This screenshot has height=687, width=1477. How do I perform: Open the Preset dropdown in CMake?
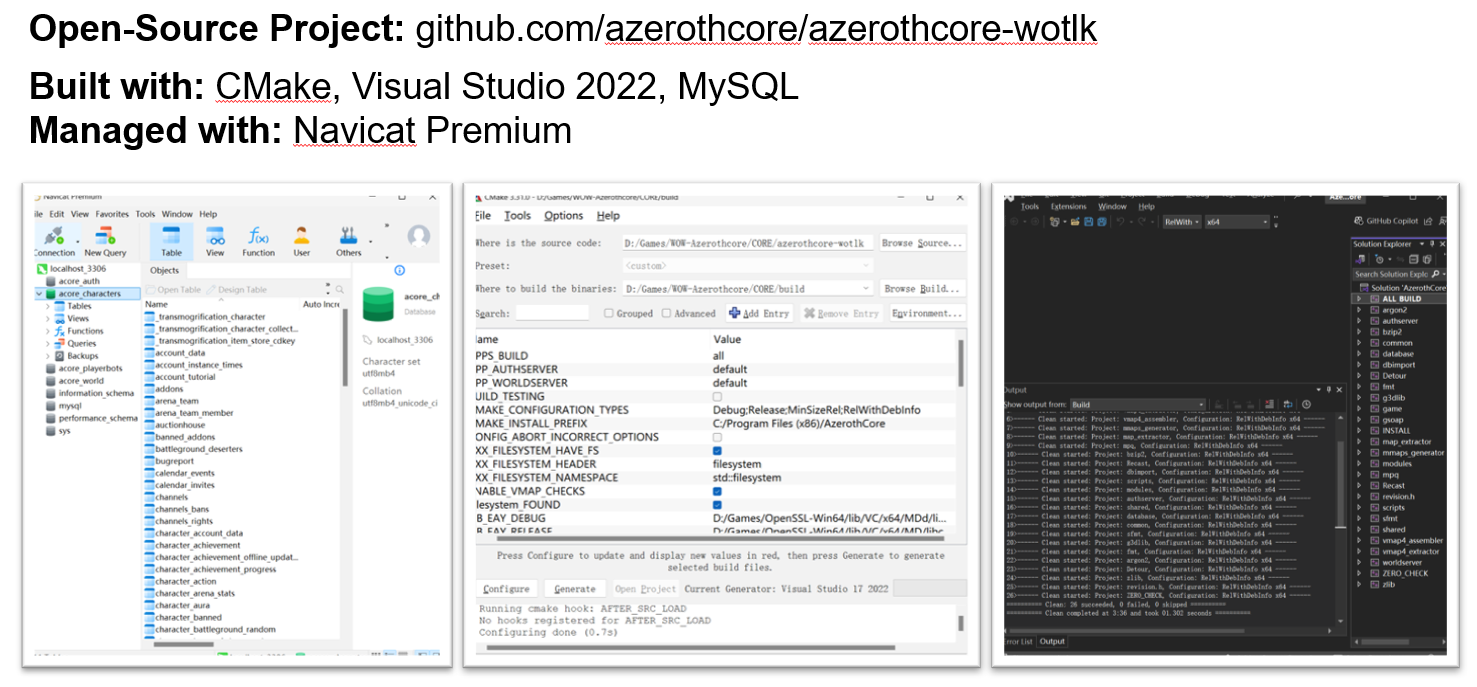point(748,265)
